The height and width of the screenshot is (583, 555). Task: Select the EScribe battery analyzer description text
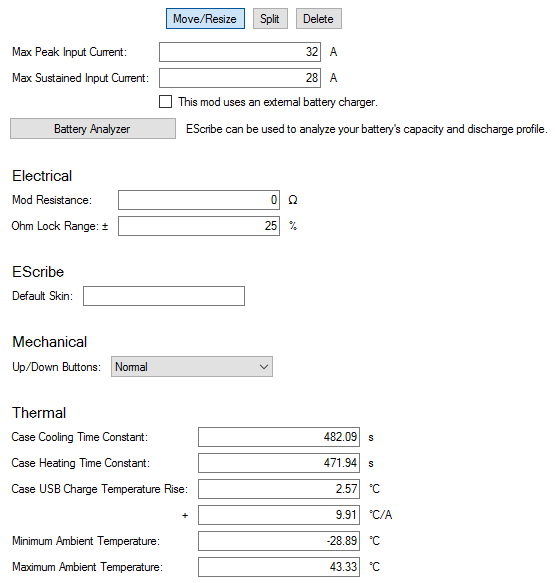(x=367, y=129)
